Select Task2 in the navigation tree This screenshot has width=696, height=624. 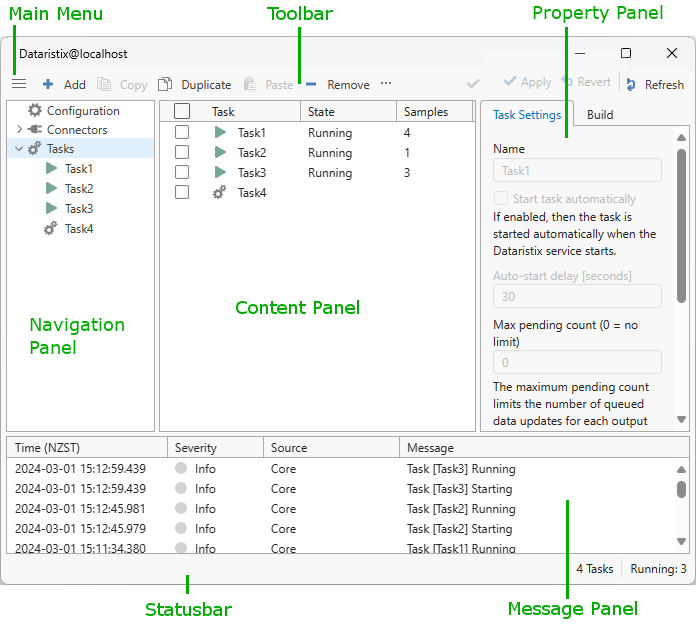click(x=78, y=189)
